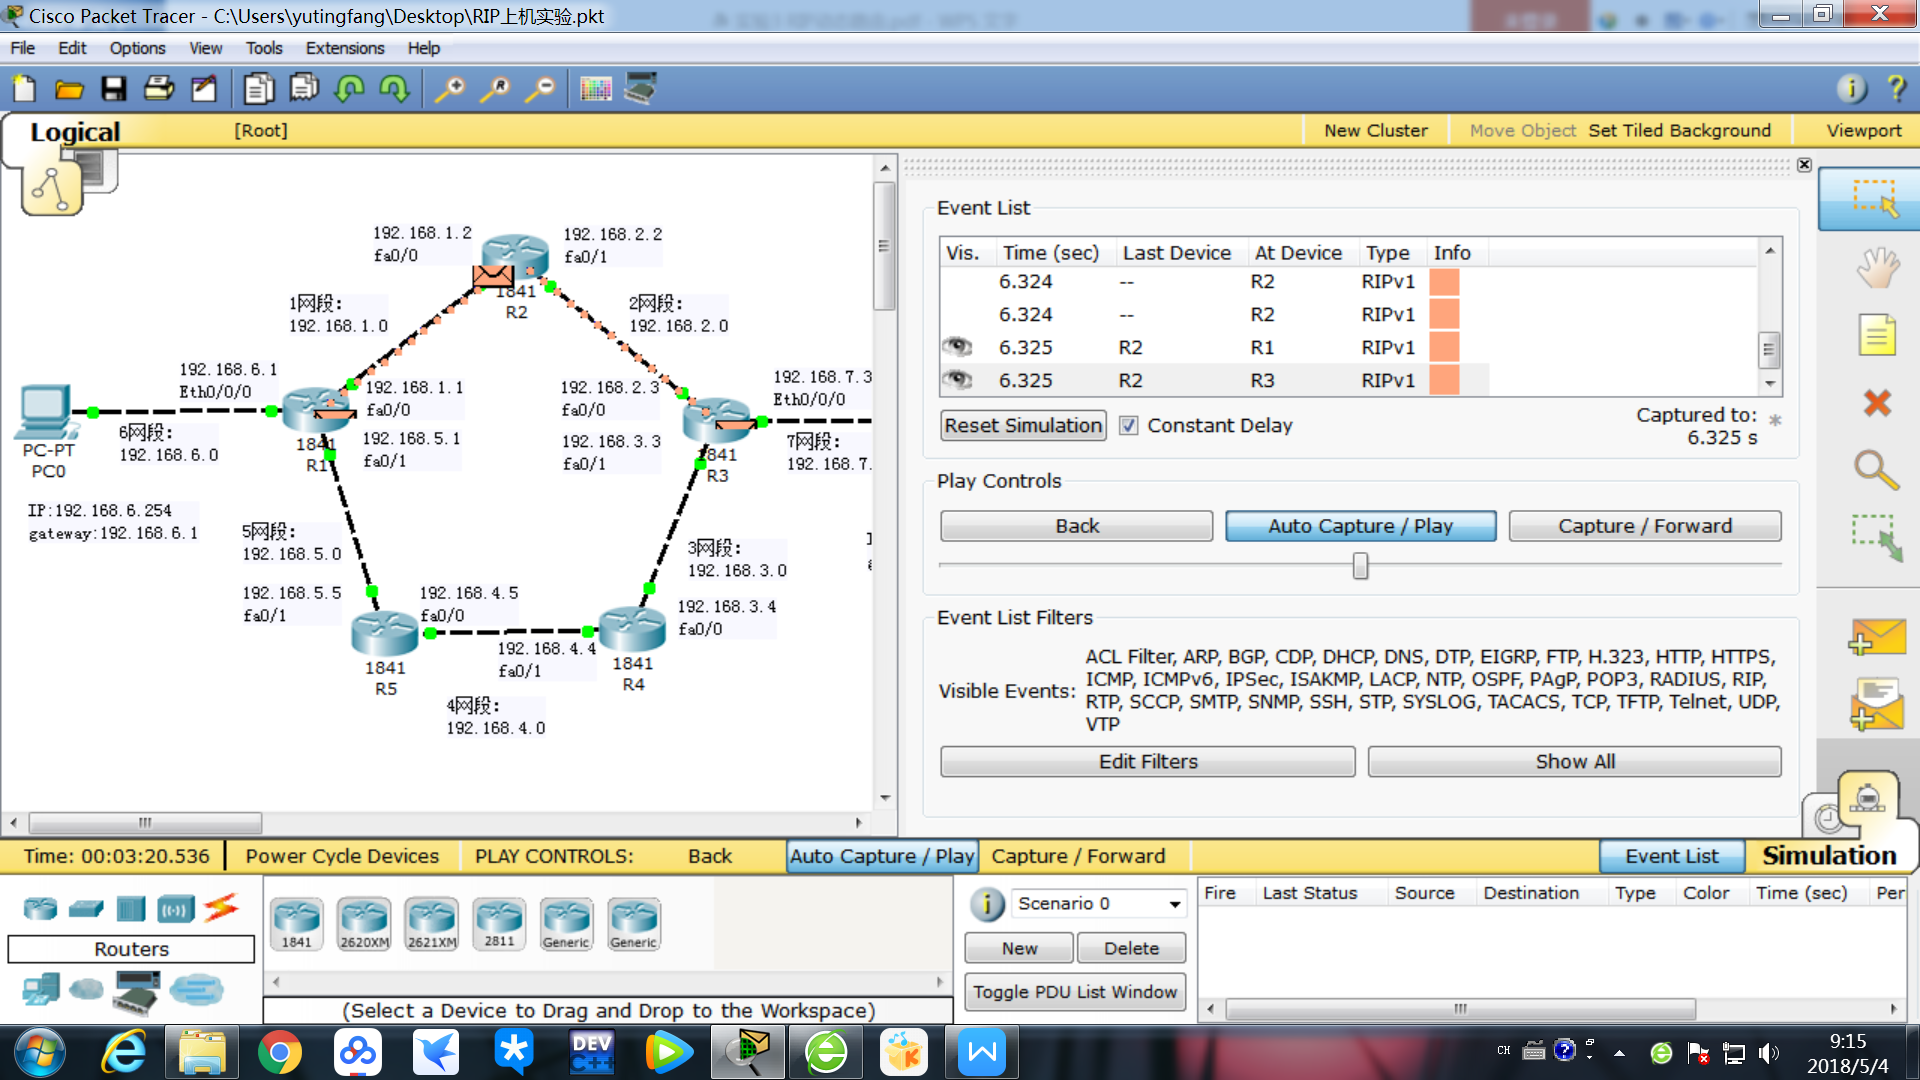The height and width of the screenshot is (1080, 1920).
Task: Open the Extensions menu
Action: [x=344, y=48]
